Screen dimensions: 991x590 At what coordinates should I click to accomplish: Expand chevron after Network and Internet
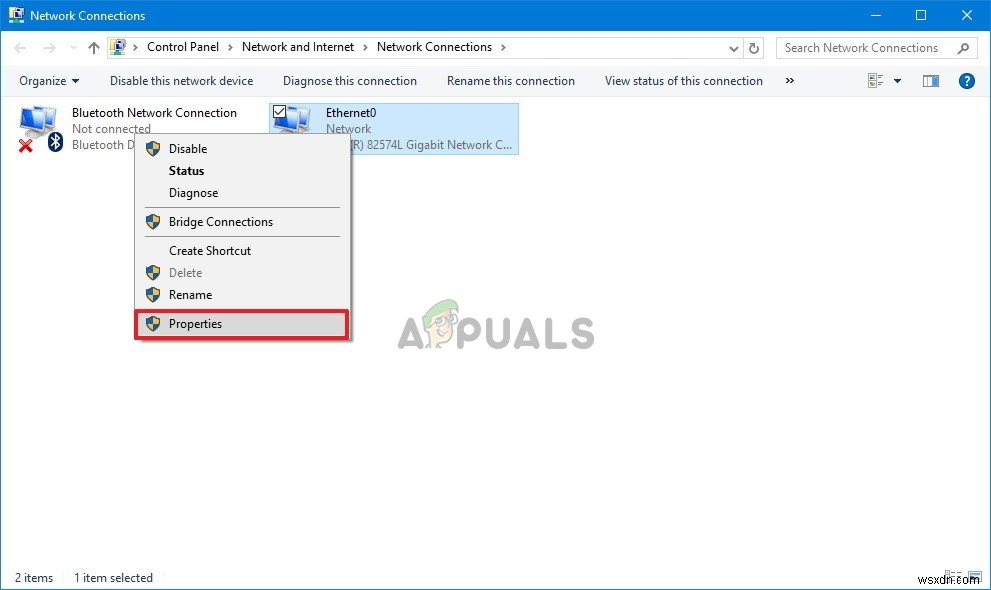(x=365, y=47)
